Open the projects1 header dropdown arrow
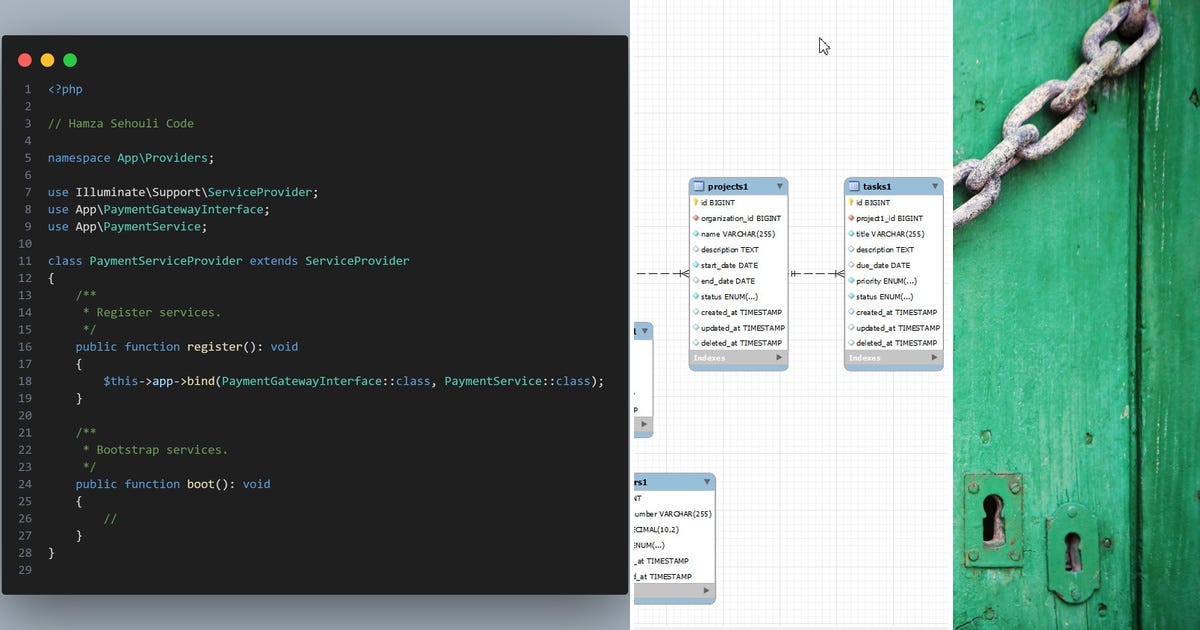 coord(779,186)
